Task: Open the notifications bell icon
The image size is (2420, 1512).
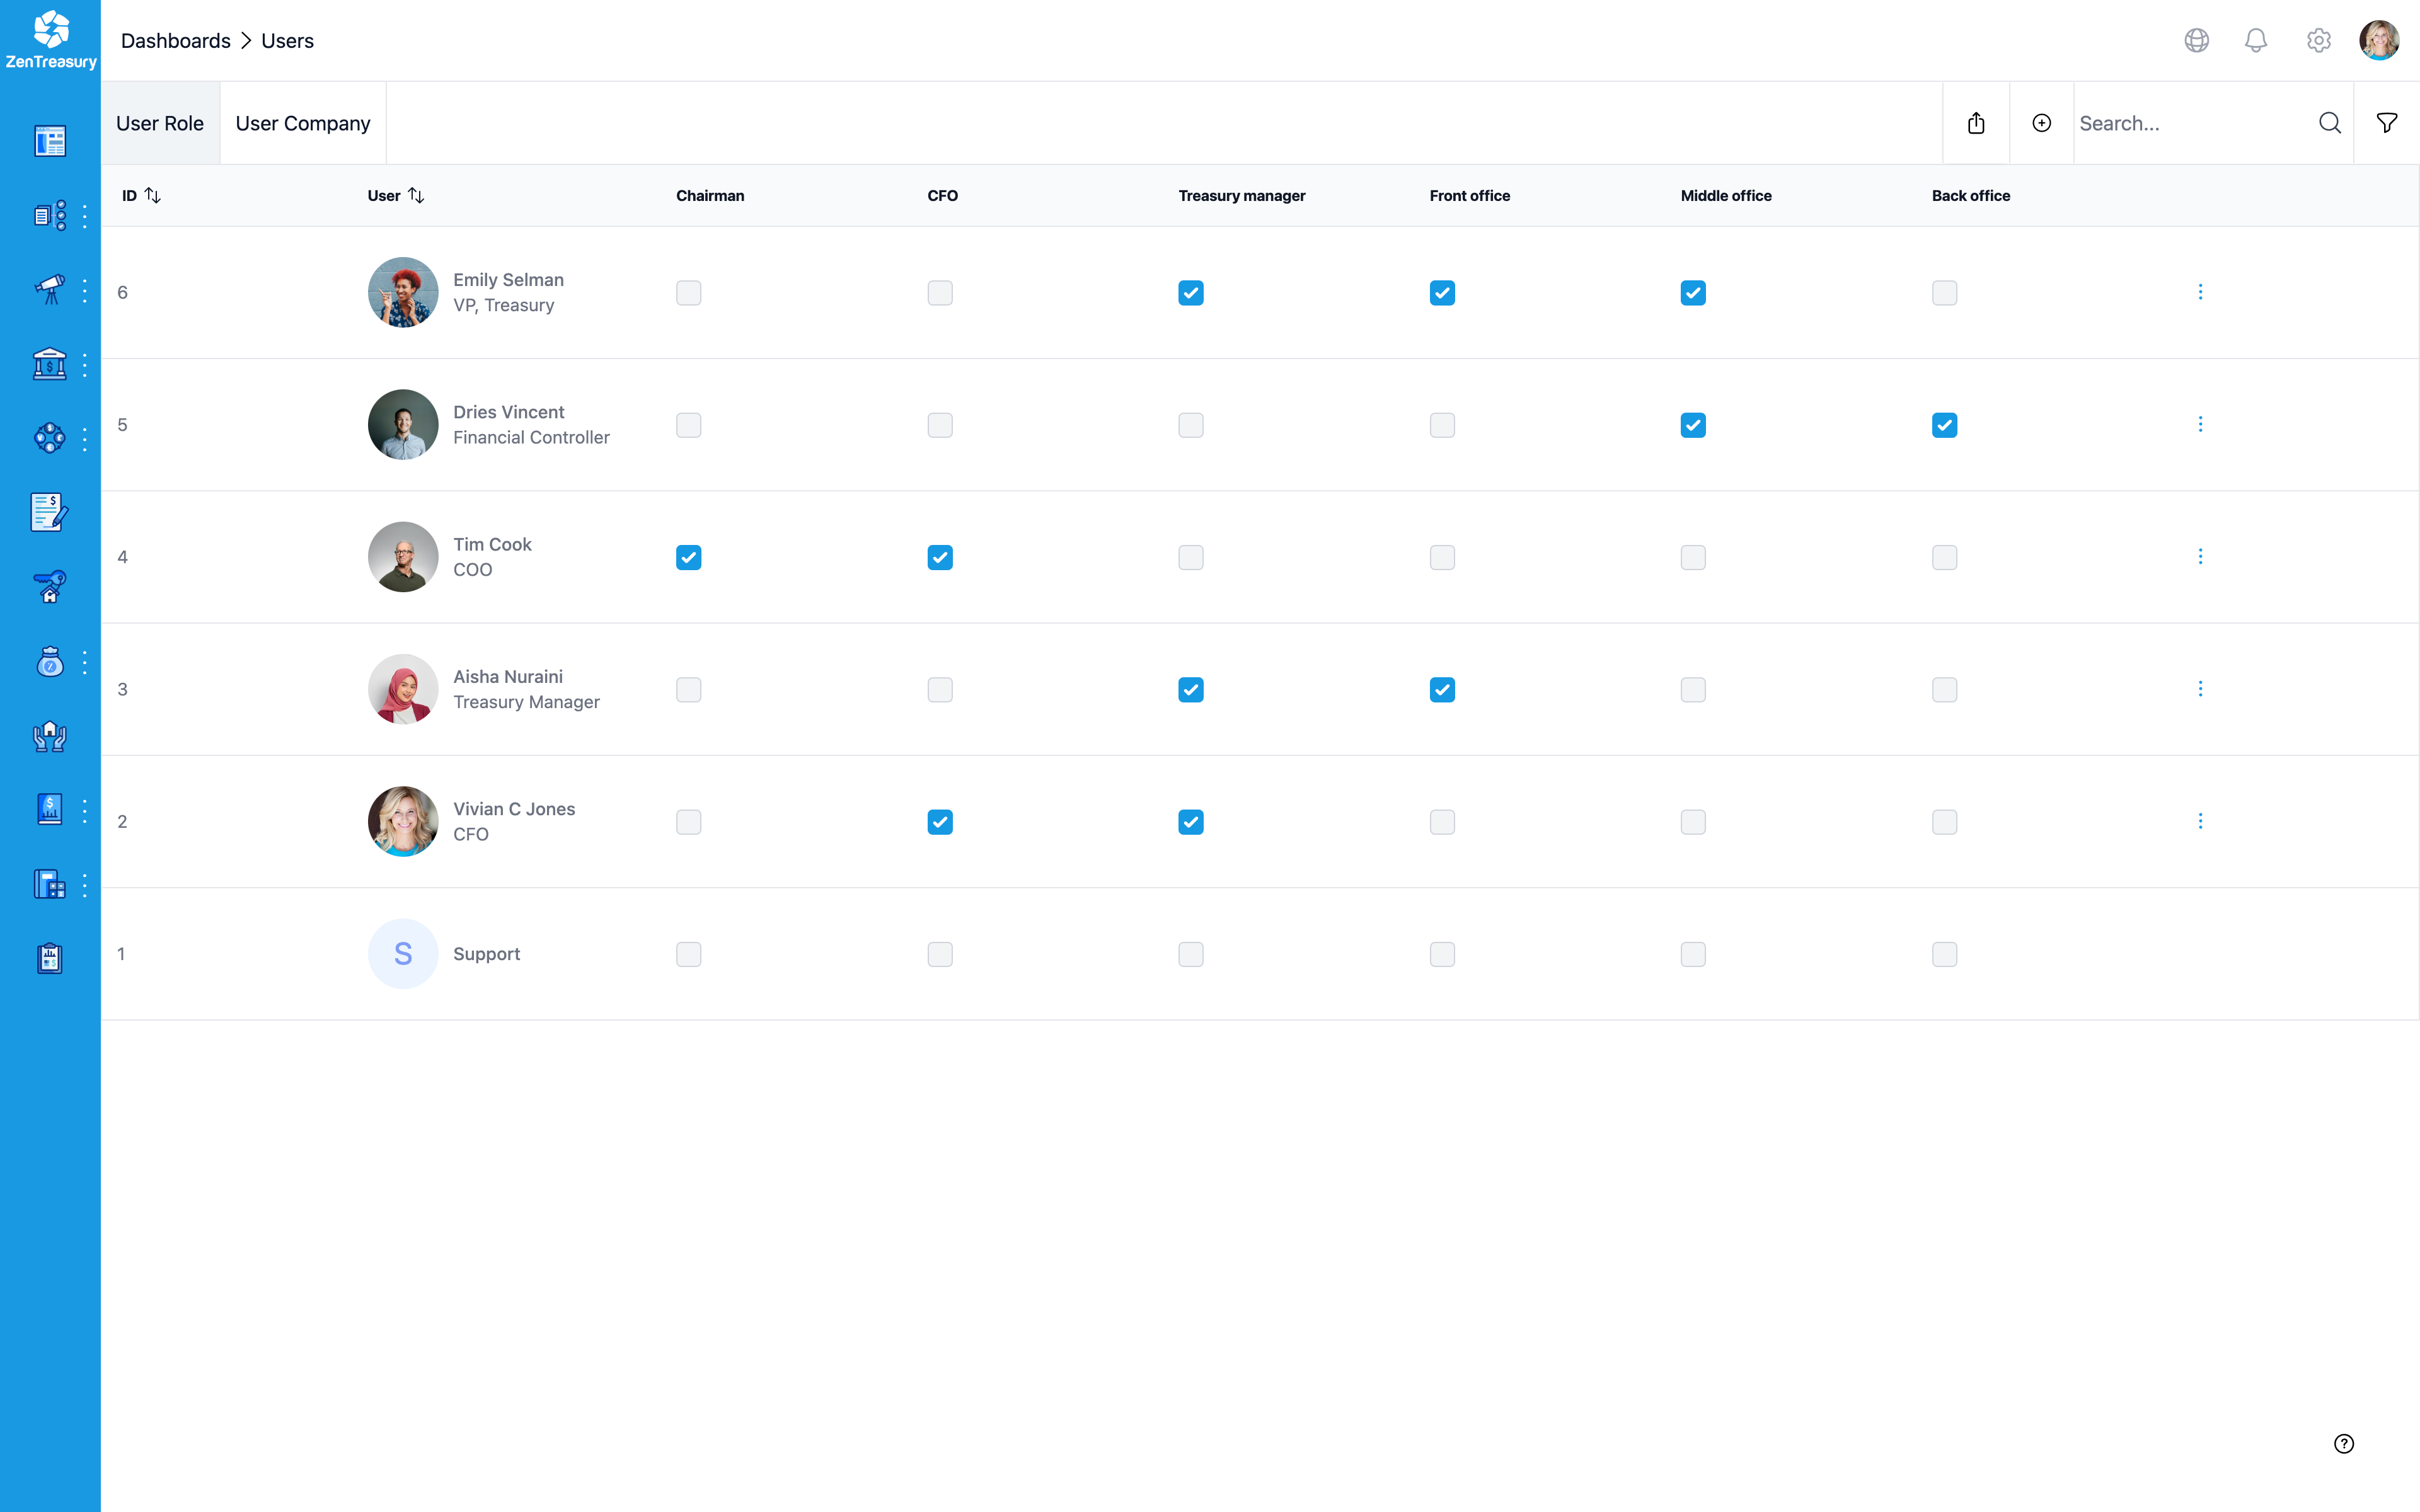Action: pos(2257,40)
